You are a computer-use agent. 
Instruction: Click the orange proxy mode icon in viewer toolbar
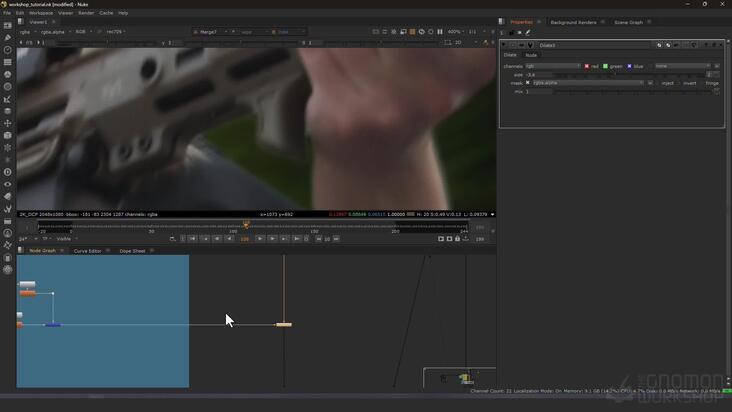tap(412, 32)
